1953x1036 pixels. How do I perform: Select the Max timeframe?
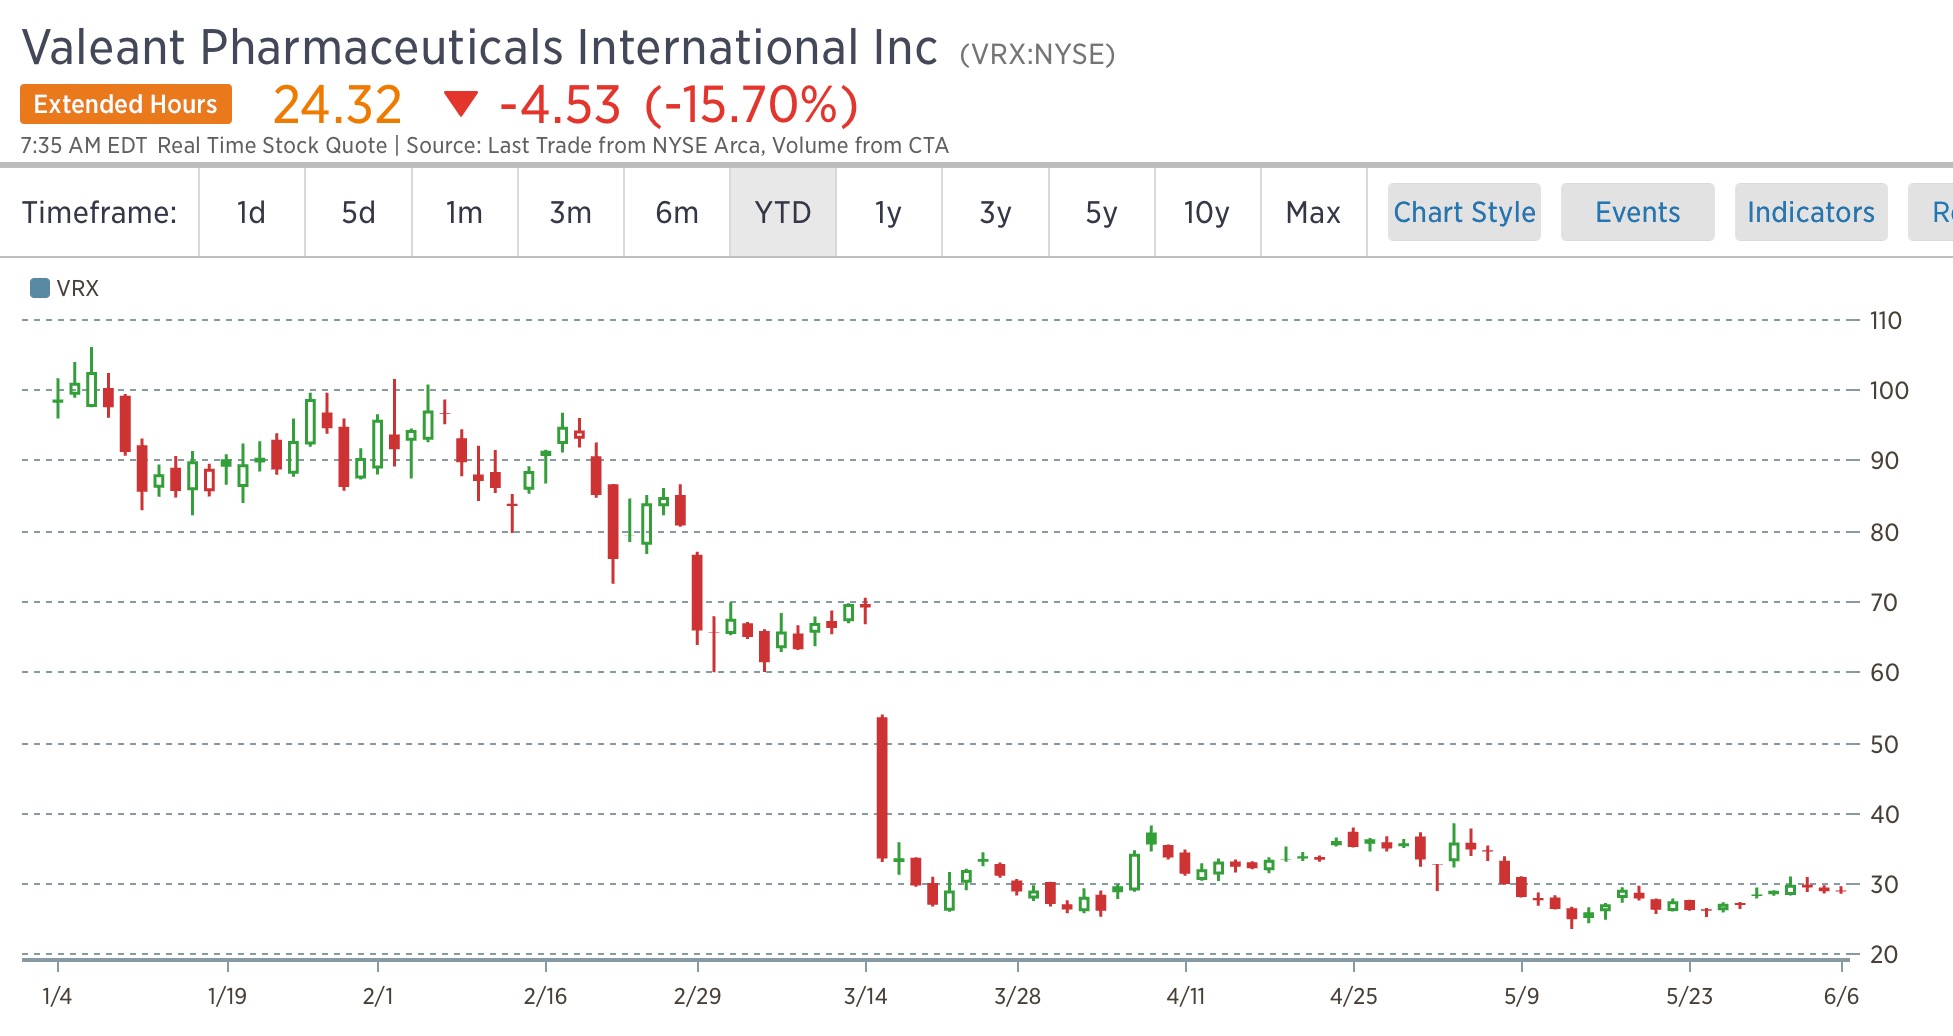pyautogui.click(x=1313, y=212)
